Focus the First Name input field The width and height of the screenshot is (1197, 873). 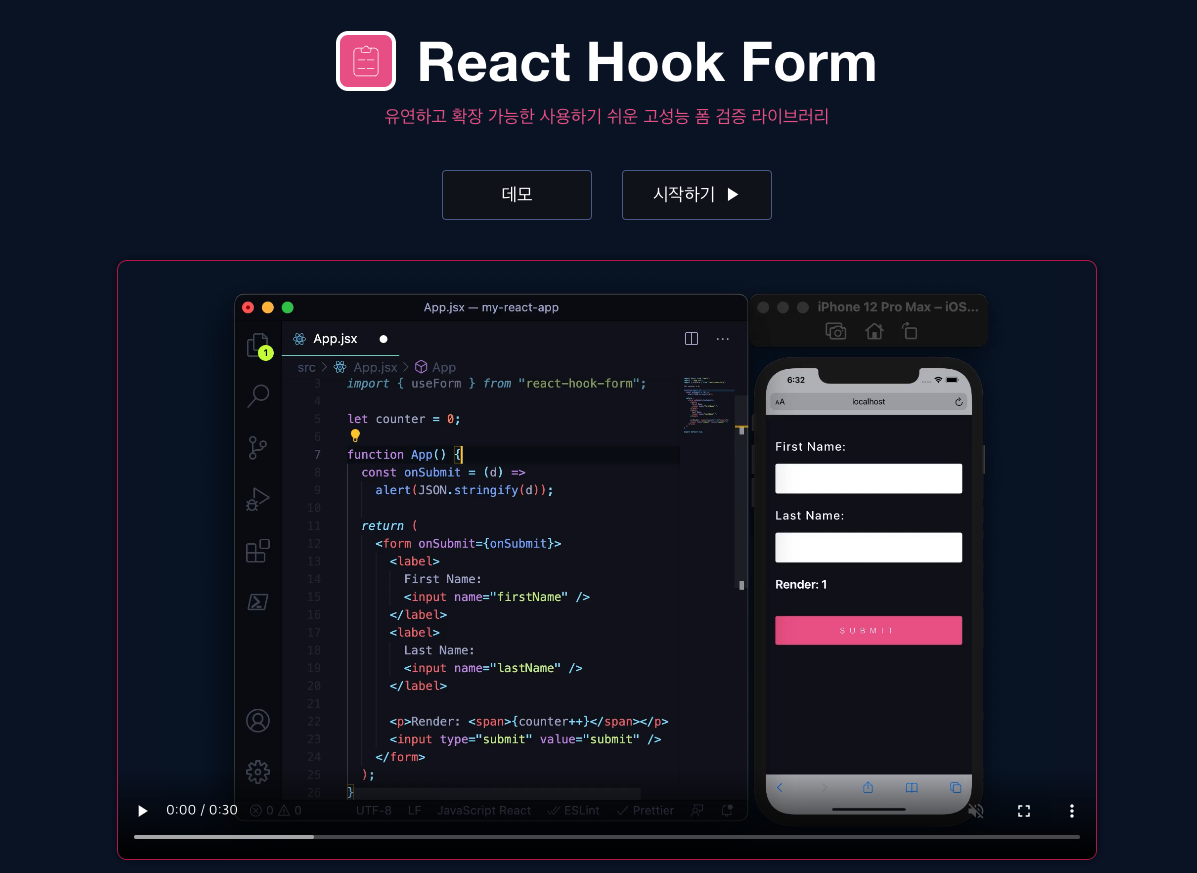coord(869,478)
